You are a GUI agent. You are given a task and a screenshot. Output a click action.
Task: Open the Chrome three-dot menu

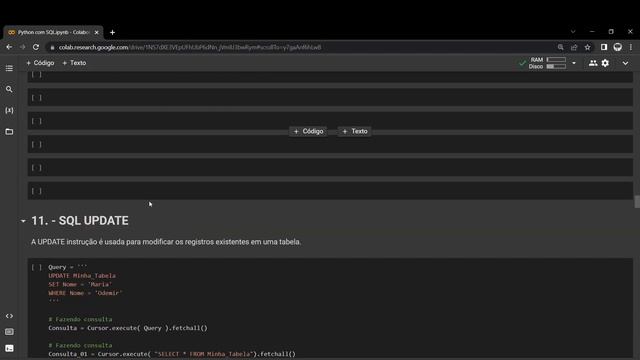pyautogui.click(x=631, y=47)
